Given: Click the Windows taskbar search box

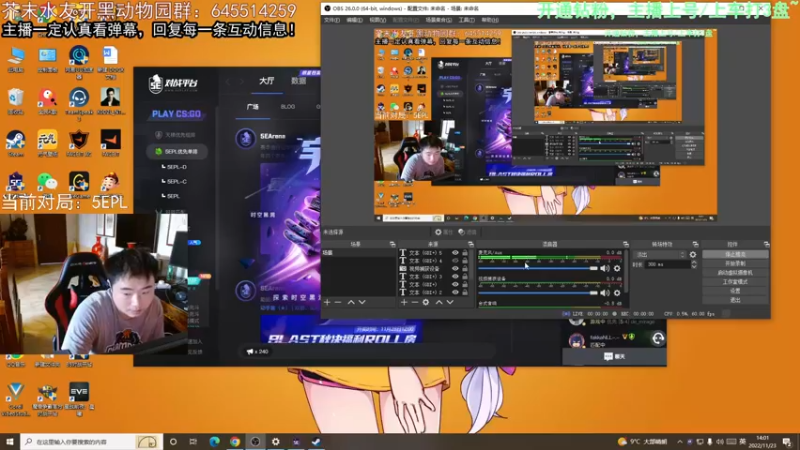Looking at the screenshot, I should [92, 441].
